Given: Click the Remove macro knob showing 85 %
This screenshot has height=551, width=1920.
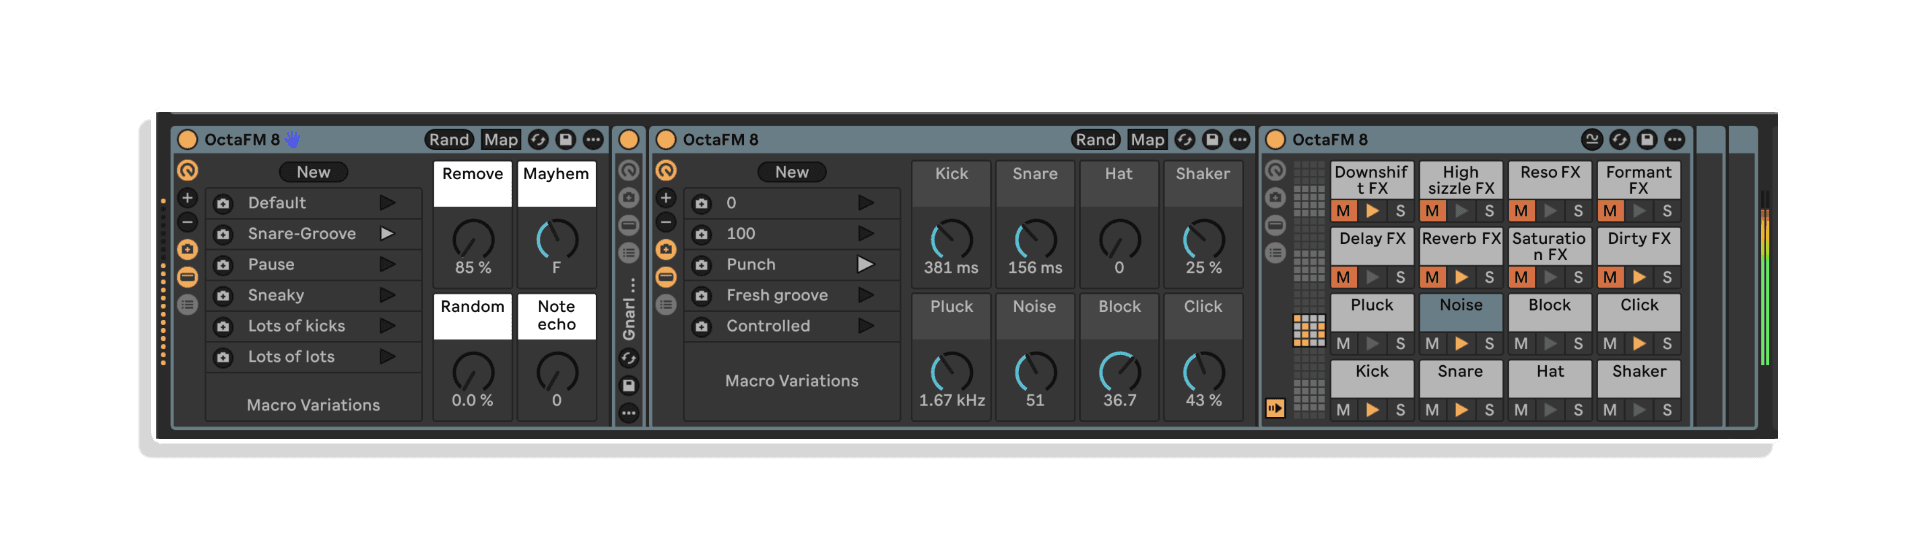Looking at the screenshot, I should point(473,238).
